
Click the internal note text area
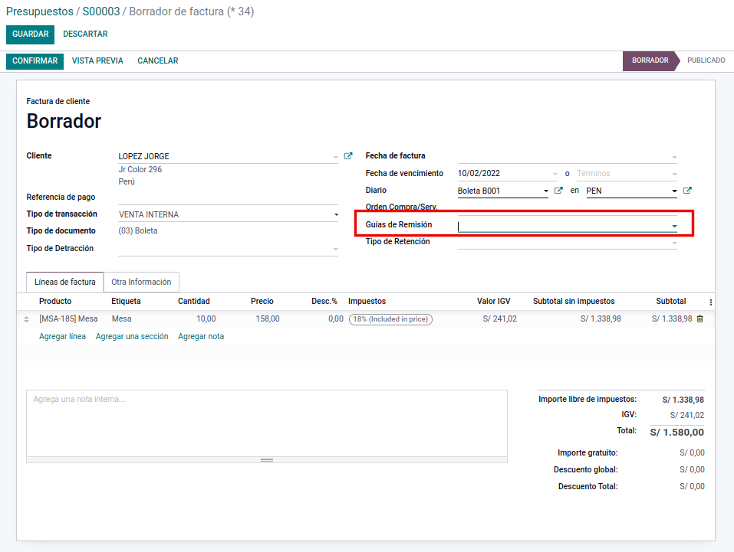(x=267, y=423)
